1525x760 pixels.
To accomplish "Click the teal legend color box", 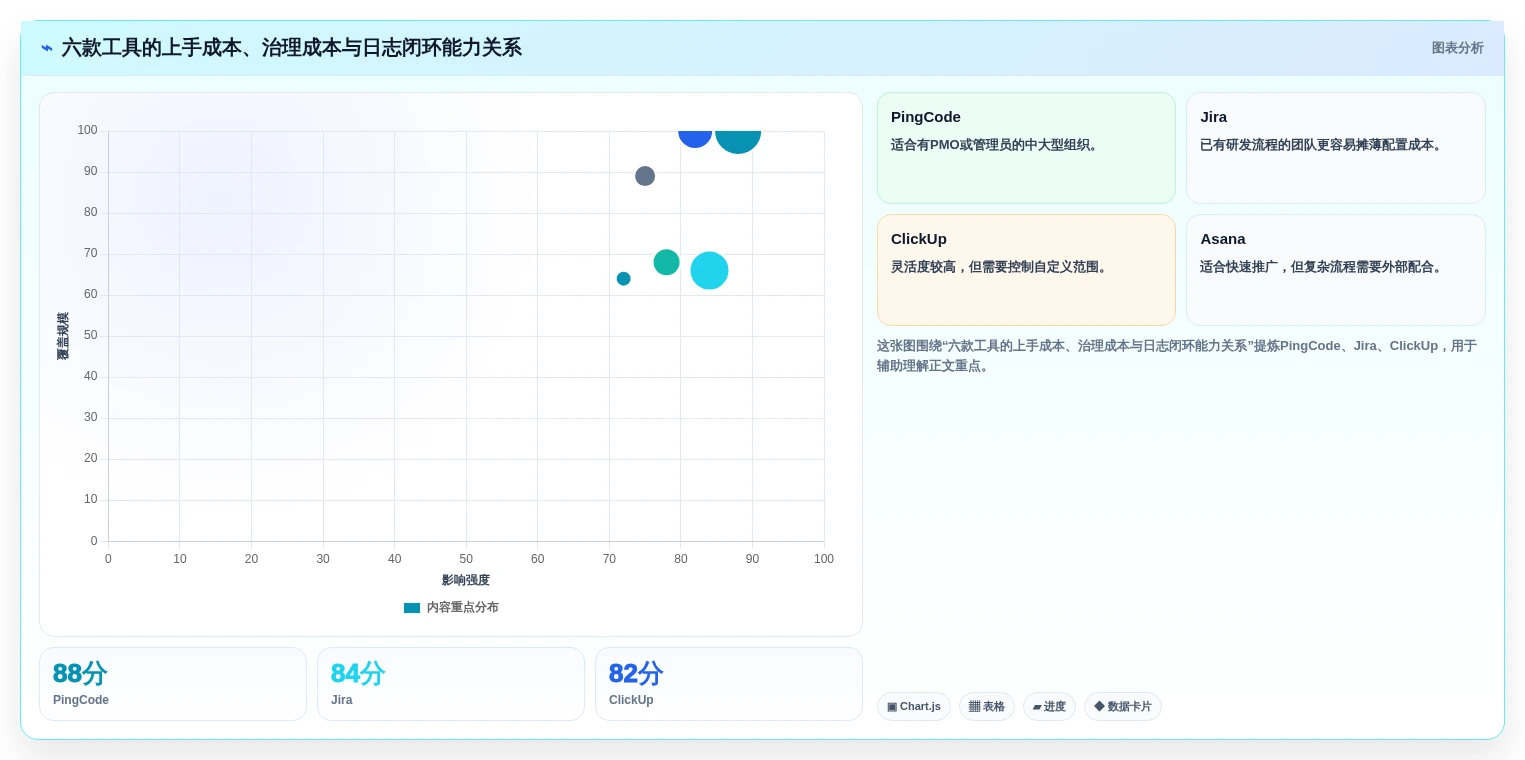I will [x=412, y=608].
